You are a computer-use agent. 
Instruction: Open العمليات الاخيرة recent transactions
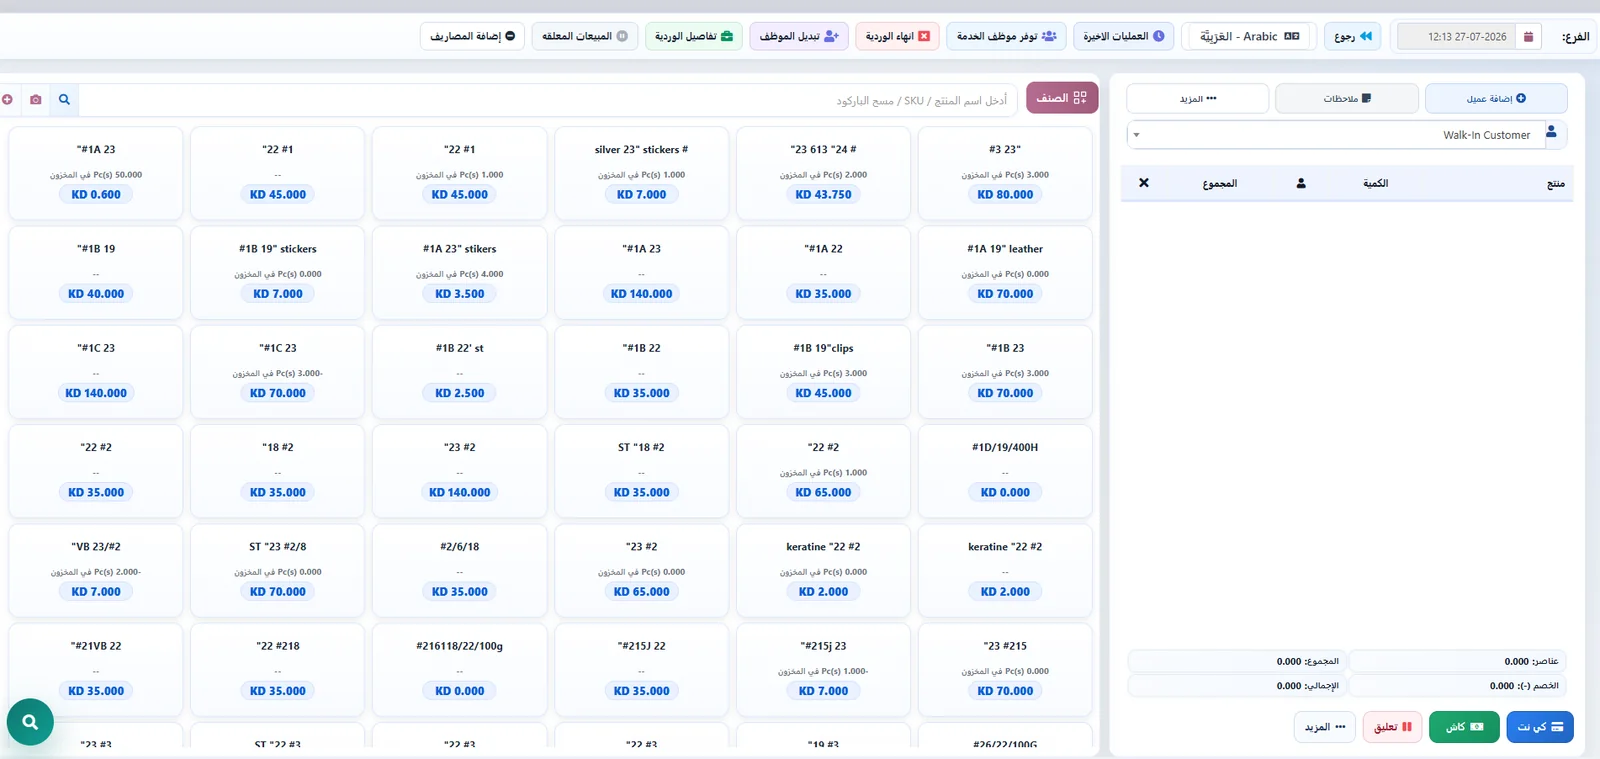(x=1124, y=37)
